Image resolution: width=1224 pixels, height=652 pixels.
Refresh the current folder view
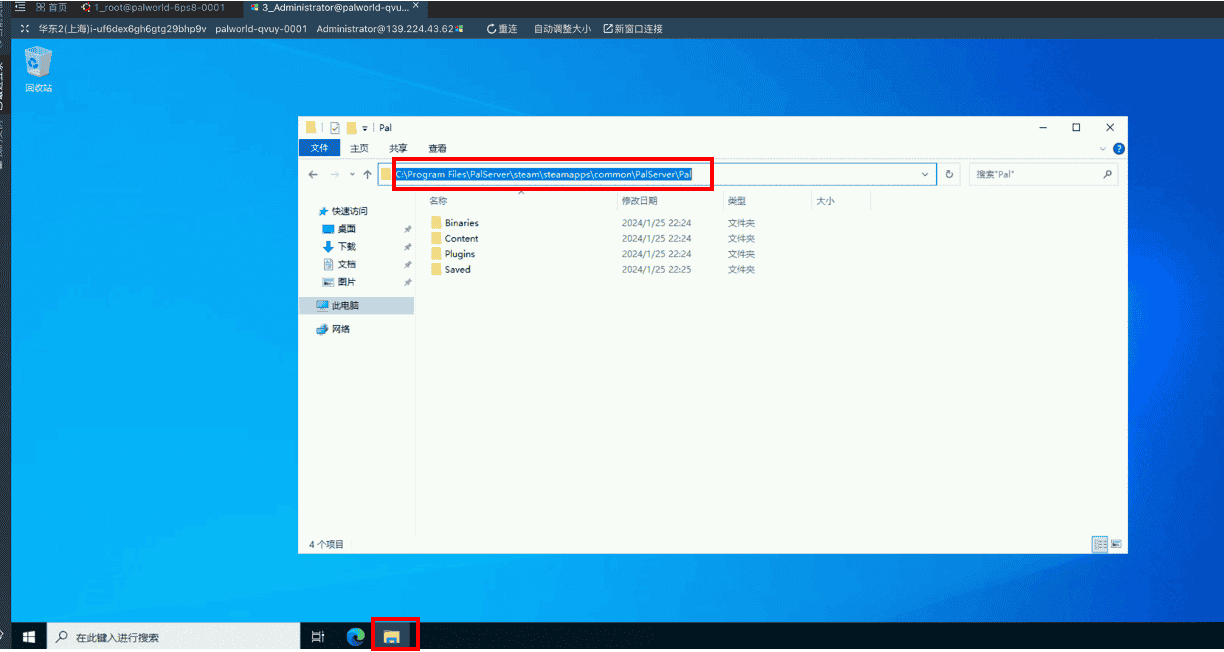949,174
